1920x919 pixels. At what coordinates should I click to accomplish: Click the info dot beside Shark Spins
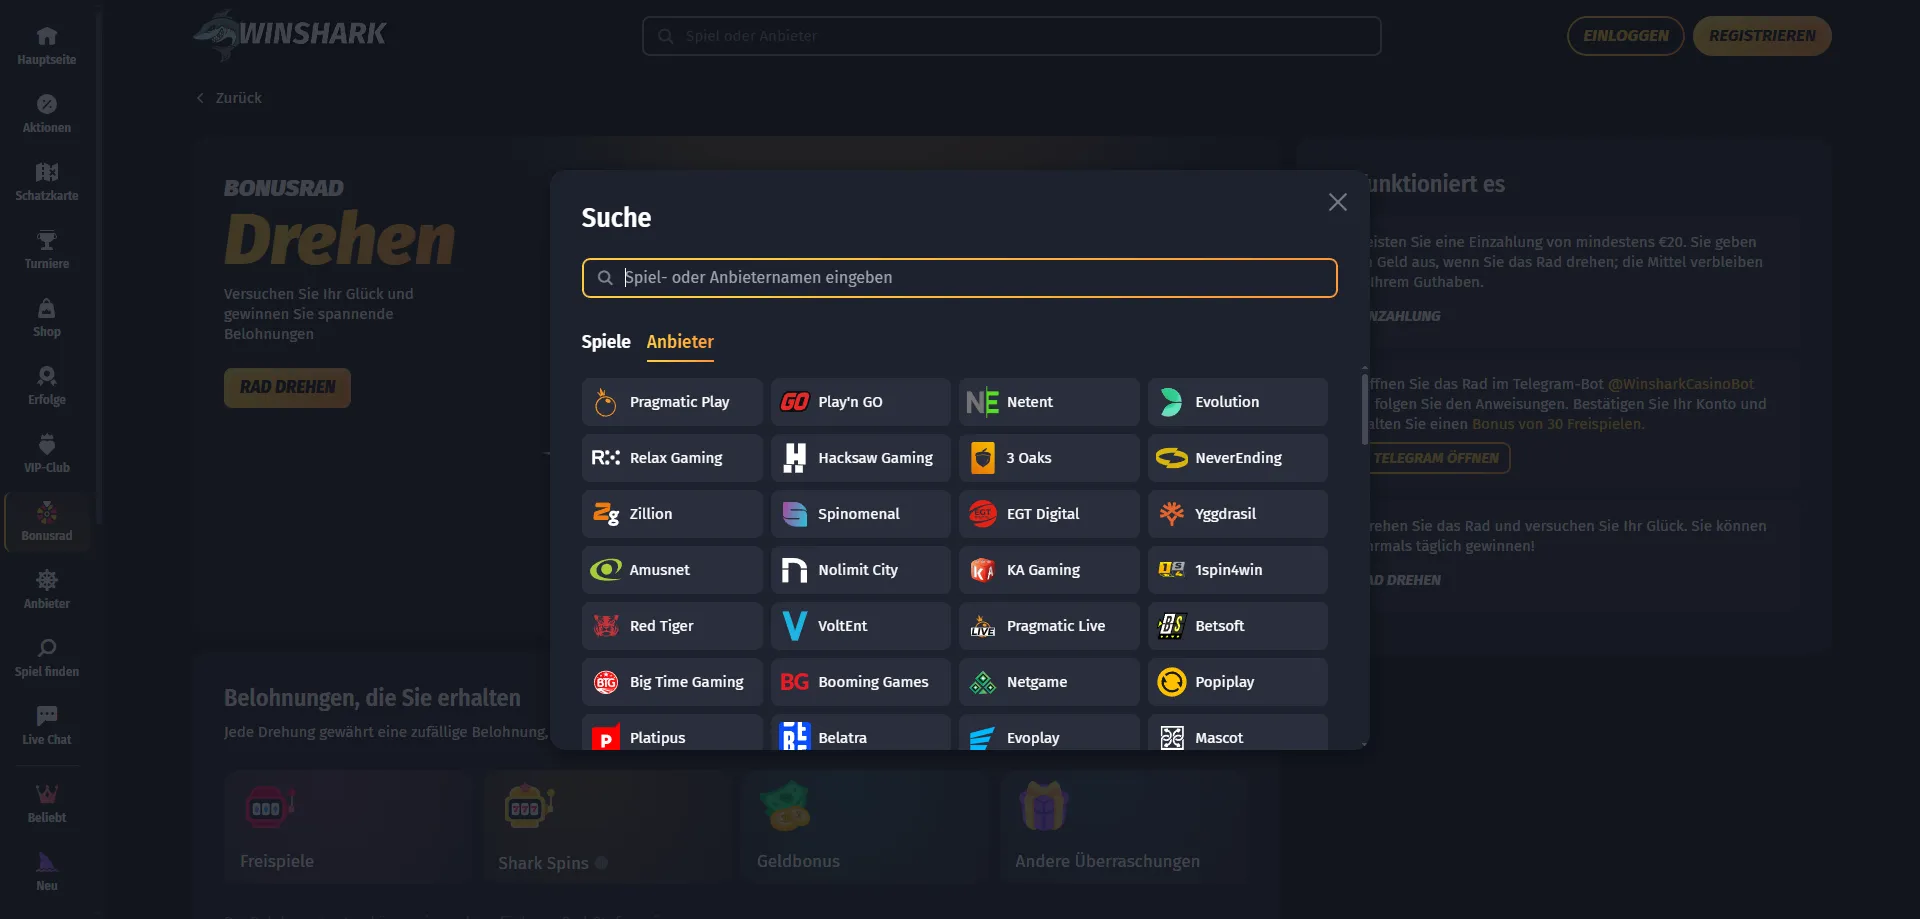click(x=601, y=862)
